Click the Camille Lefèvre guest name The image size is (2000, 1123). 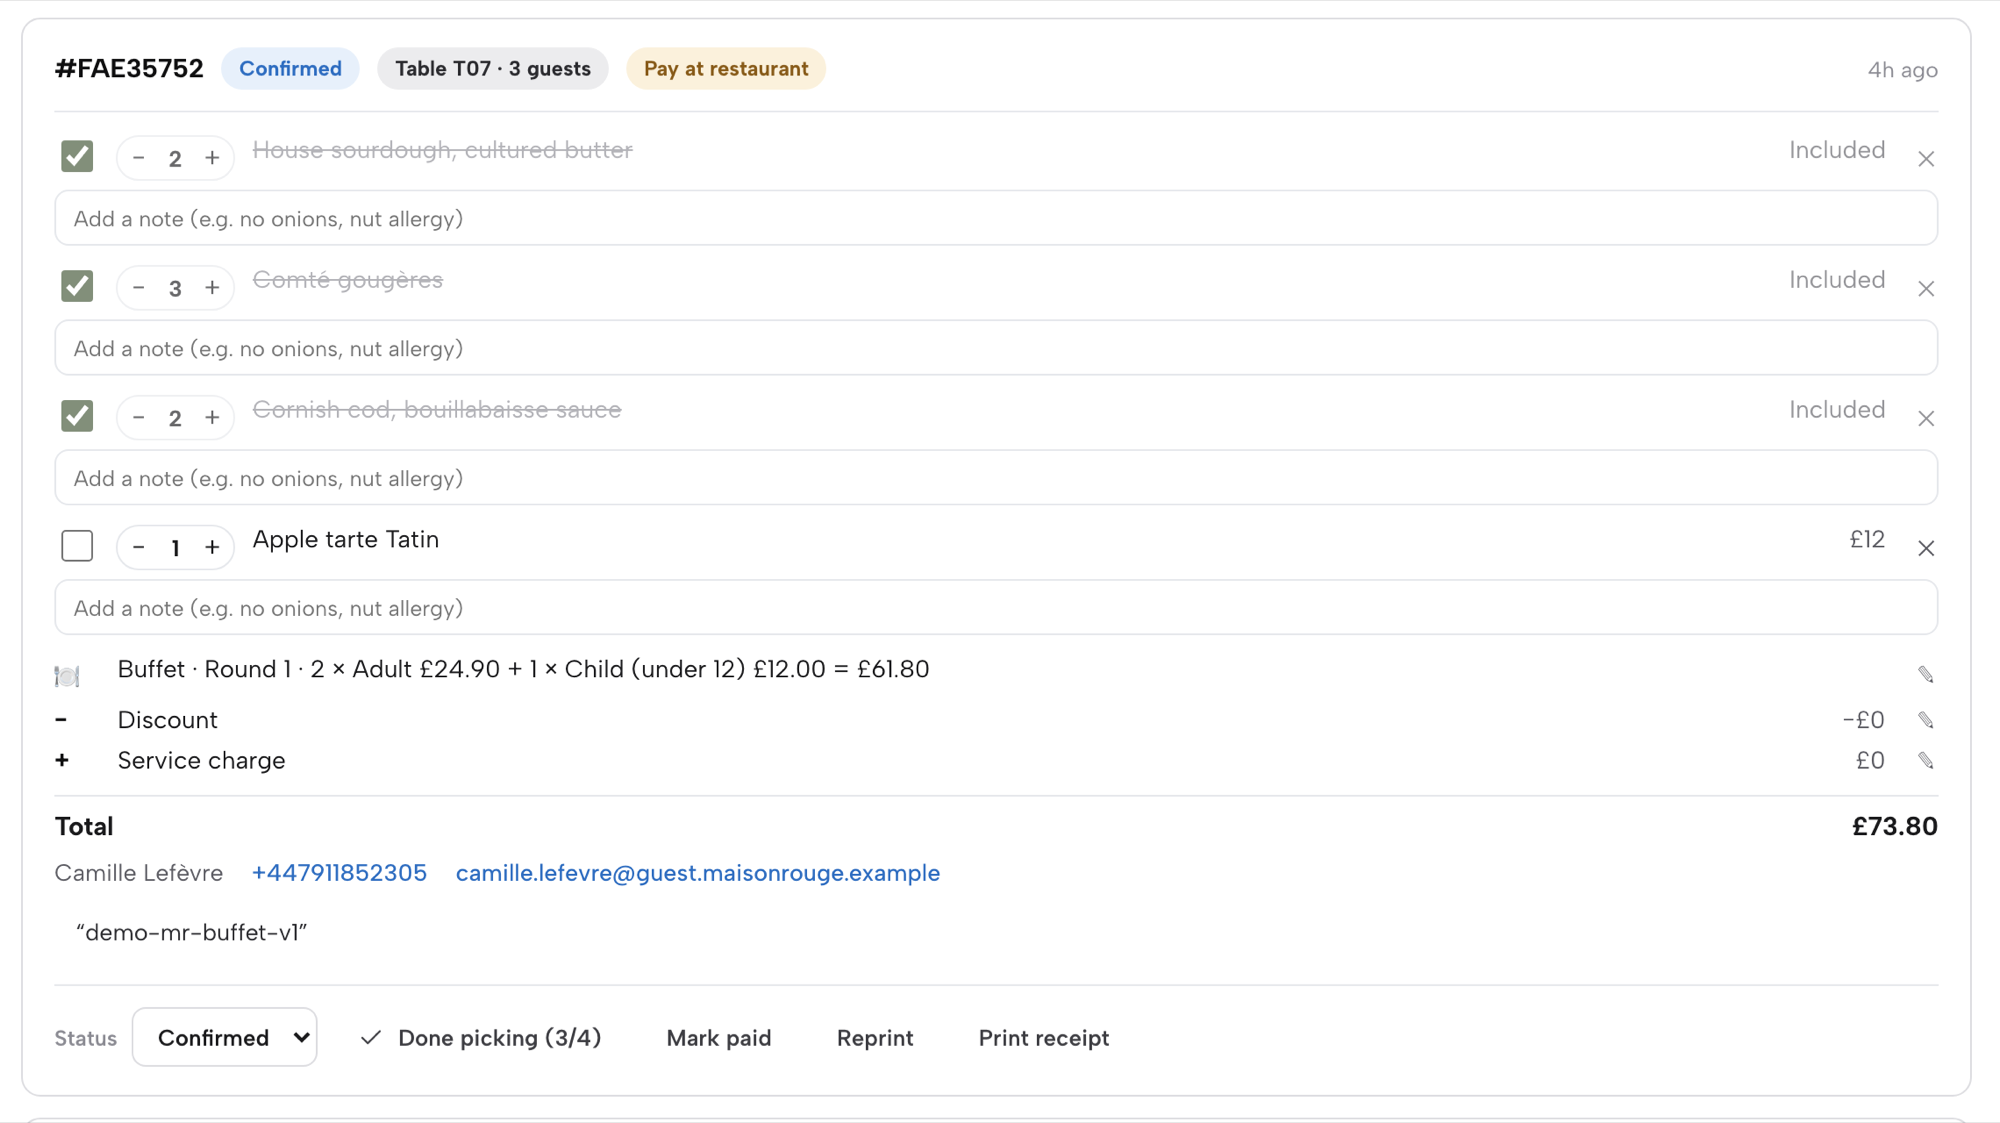pos(139,873)
